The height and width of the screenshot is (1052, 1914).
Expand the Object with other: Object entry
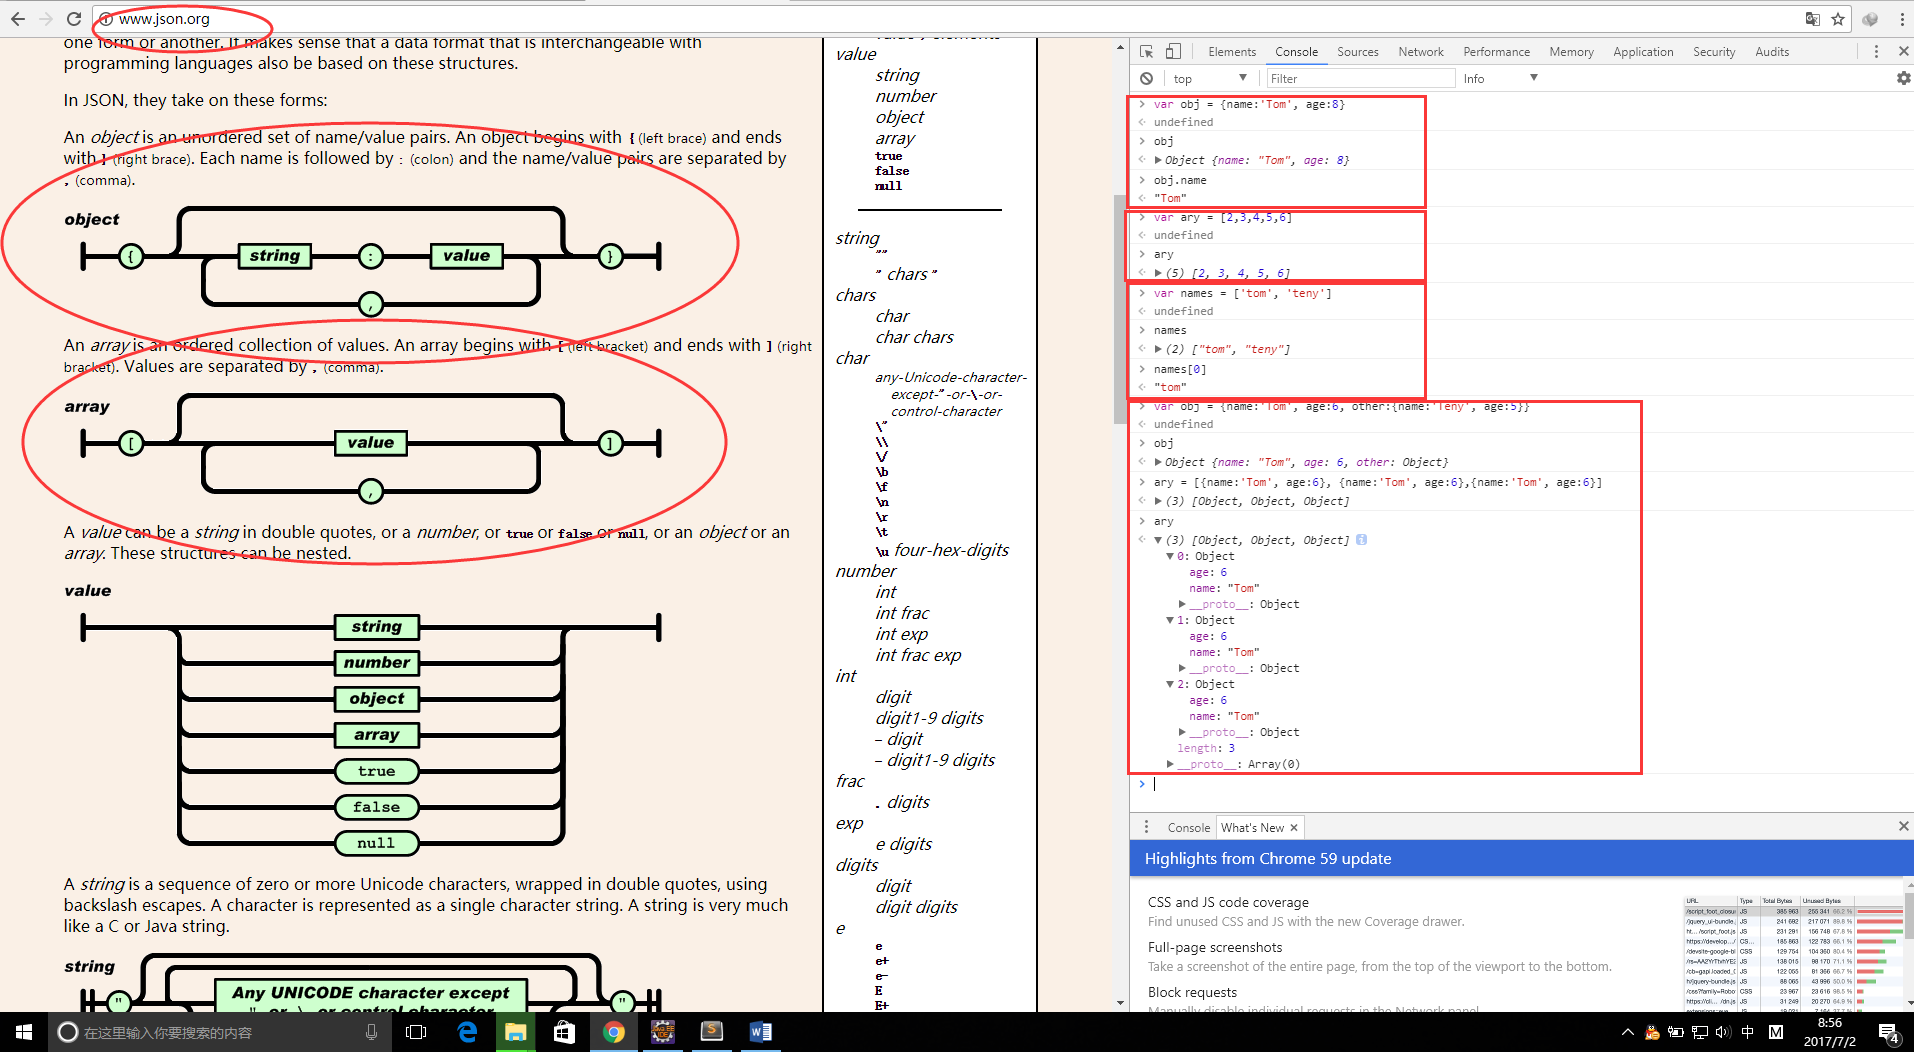(x=1158, y=462)
